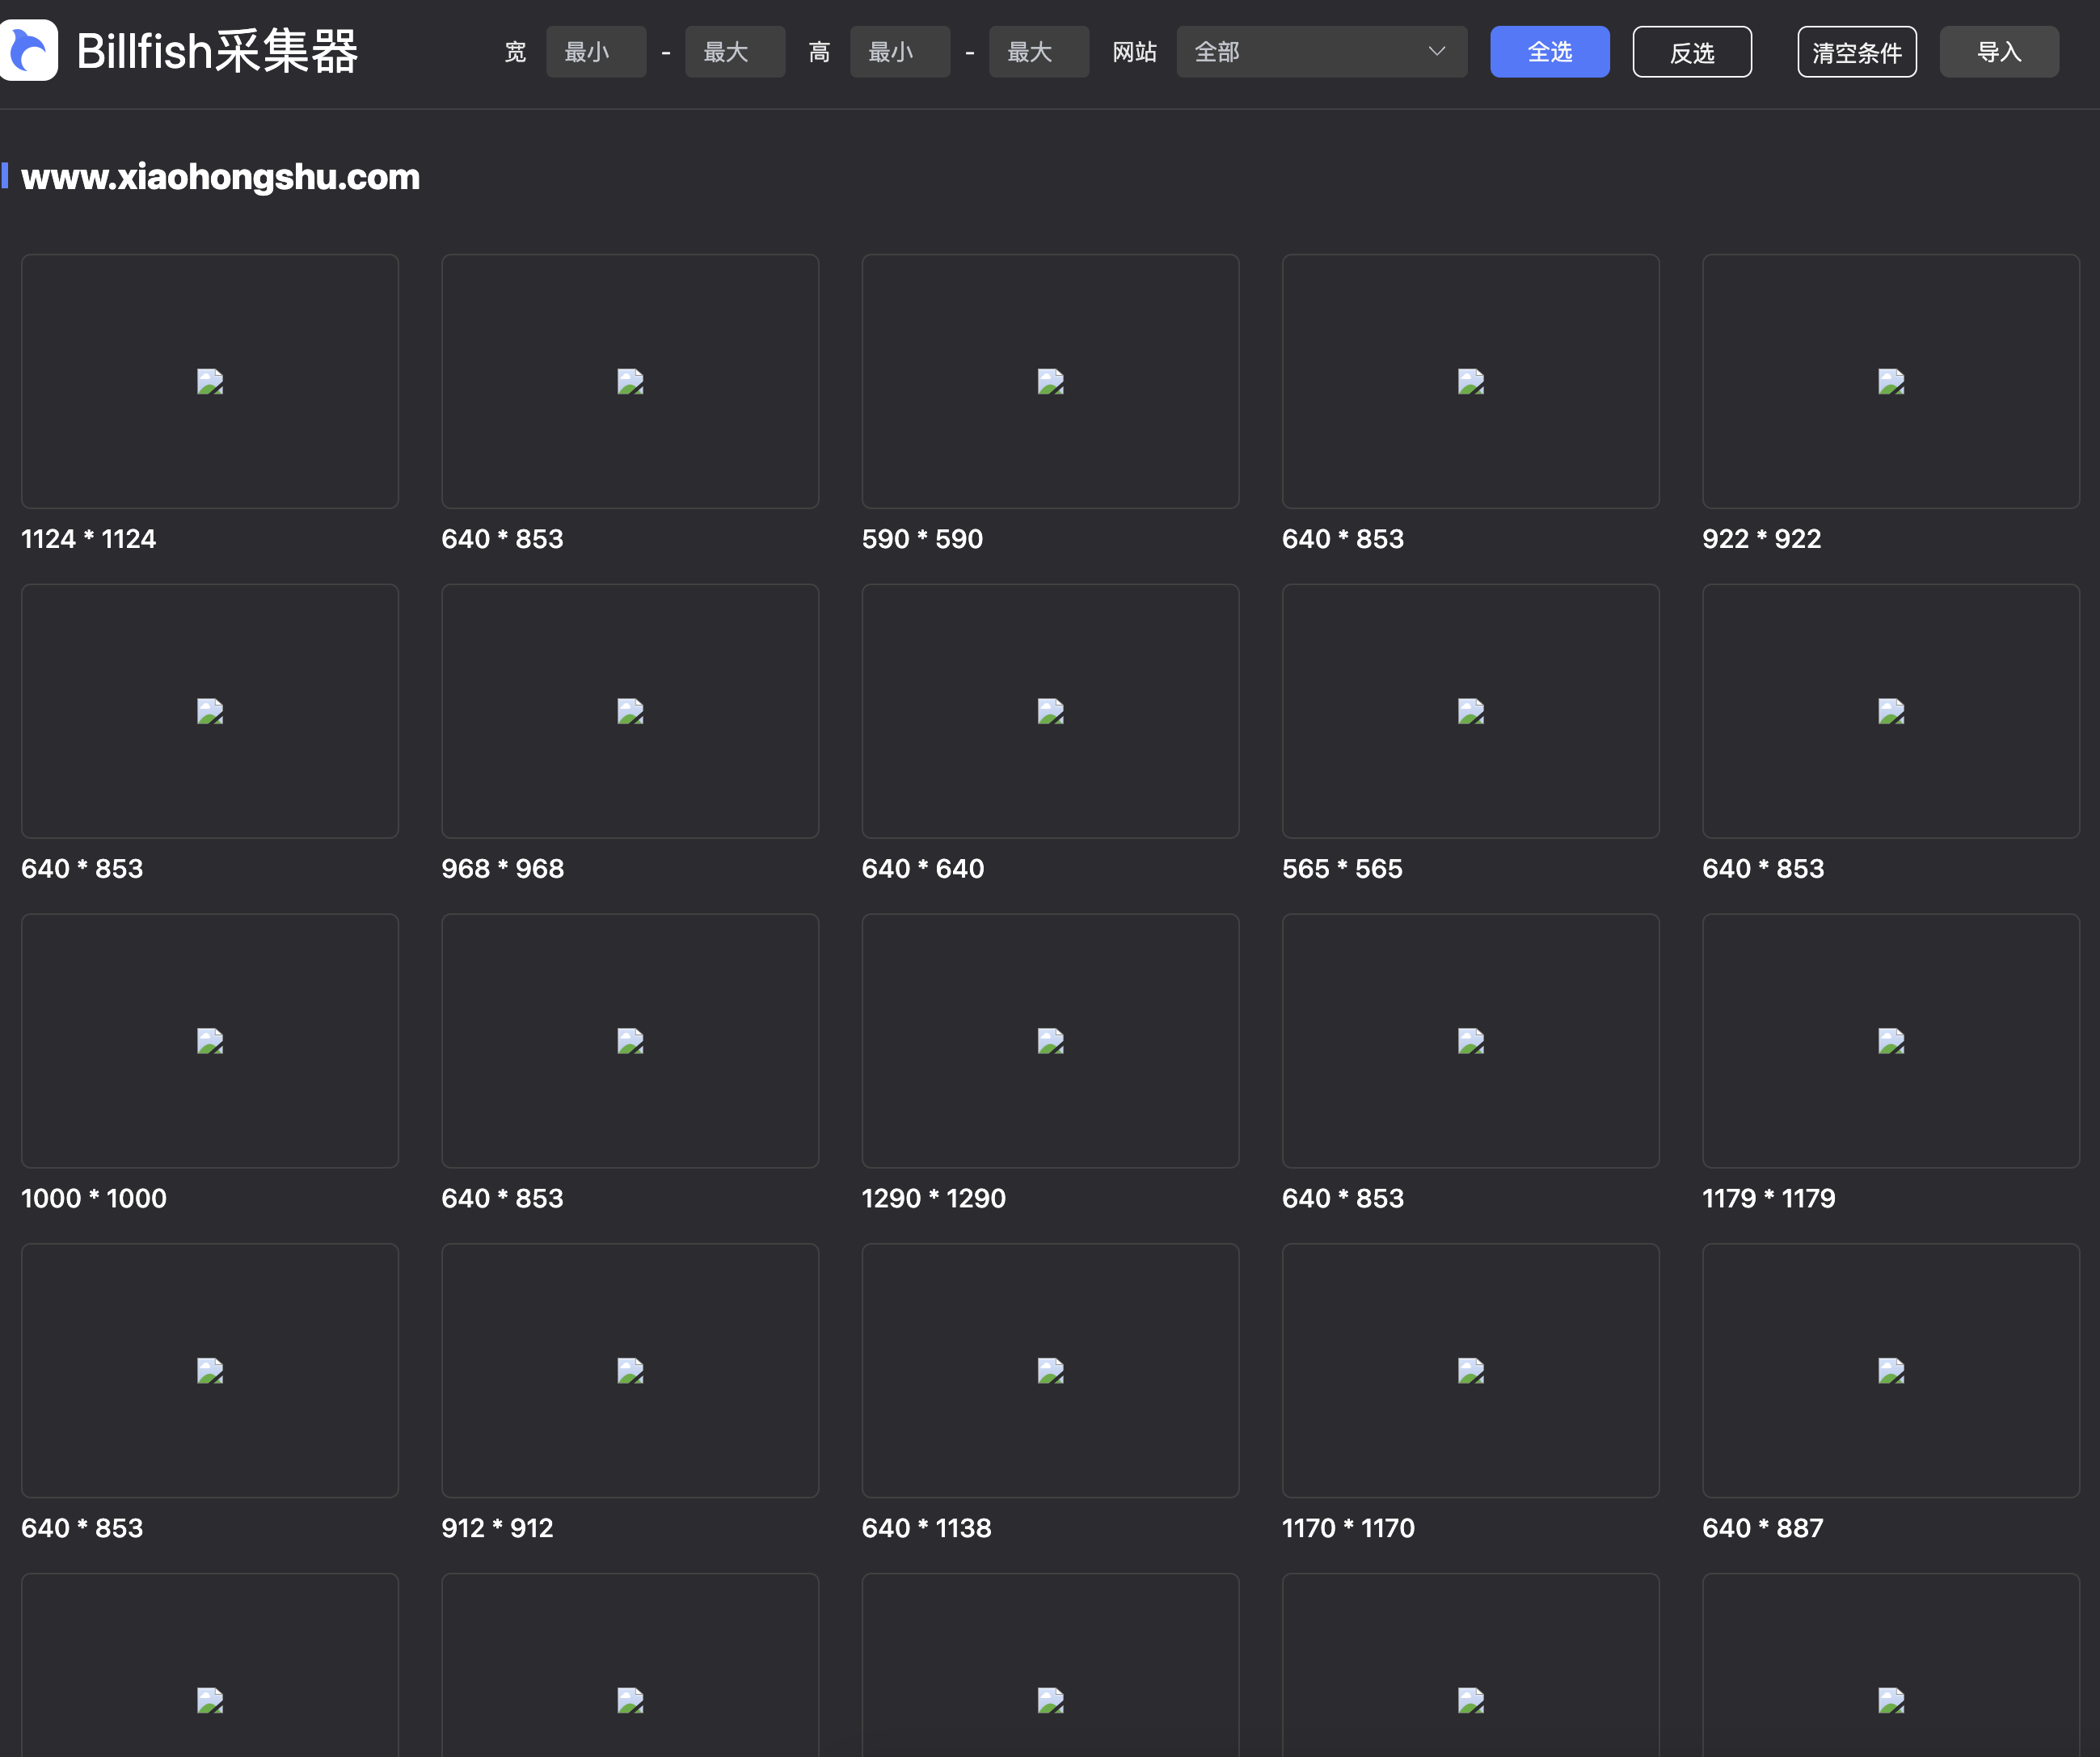Click the 1179 * 1179 size label
This screenshot has height=1757, width=2100.
coord(1769,1199)
